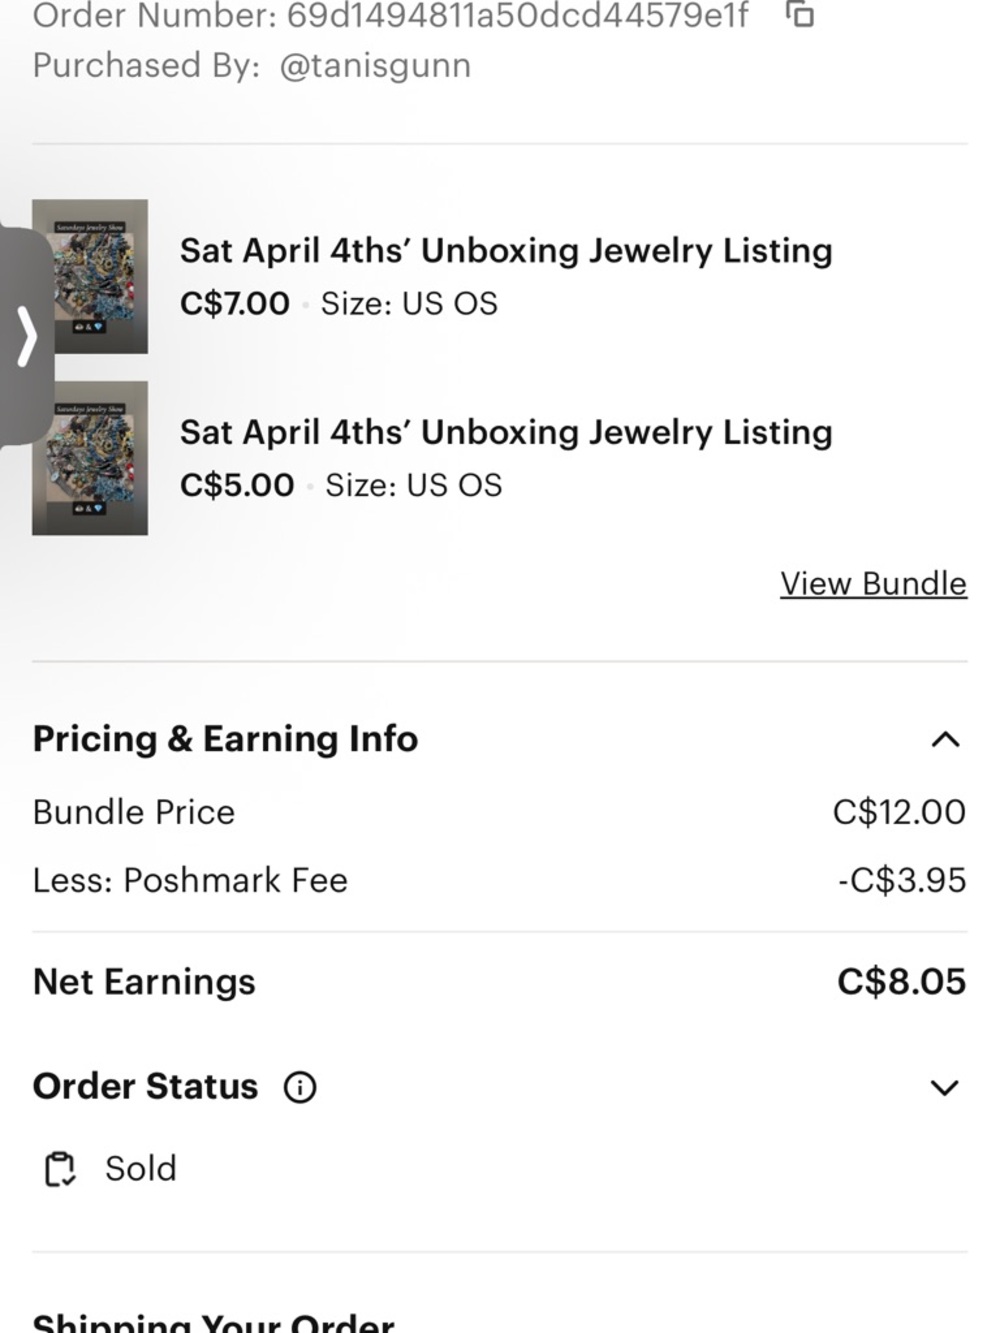Viewport: 1000px width, 1333px height.
Task: Open the View Bundle link
Action: point(873,584)
